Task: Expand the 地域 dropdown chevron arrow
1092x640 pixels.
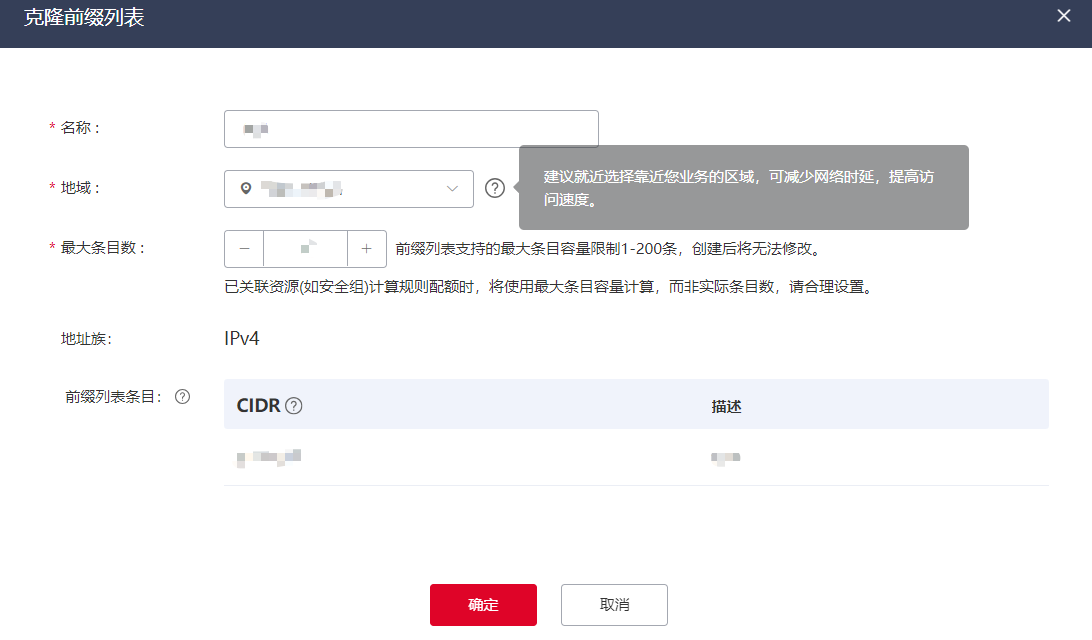Action: pos(452,189)
